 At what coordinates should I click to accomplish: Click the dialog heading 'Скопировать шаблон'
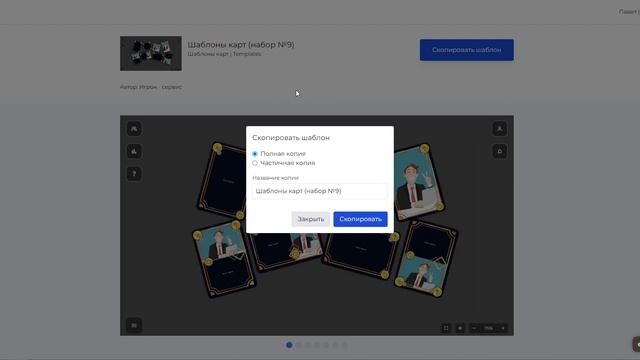291,138
